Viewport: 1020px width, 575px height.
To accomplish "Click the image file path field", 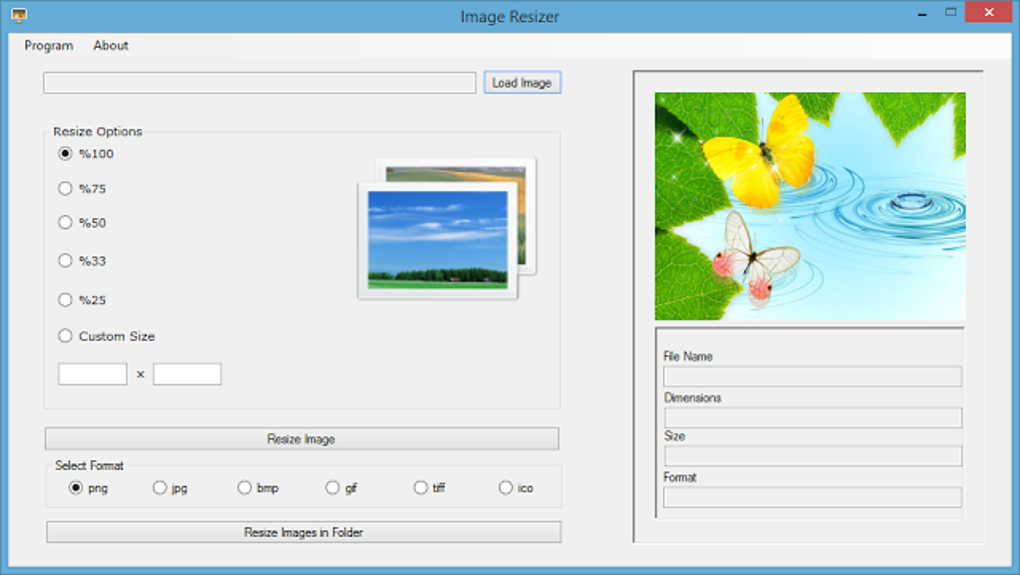I will [259, 83].
